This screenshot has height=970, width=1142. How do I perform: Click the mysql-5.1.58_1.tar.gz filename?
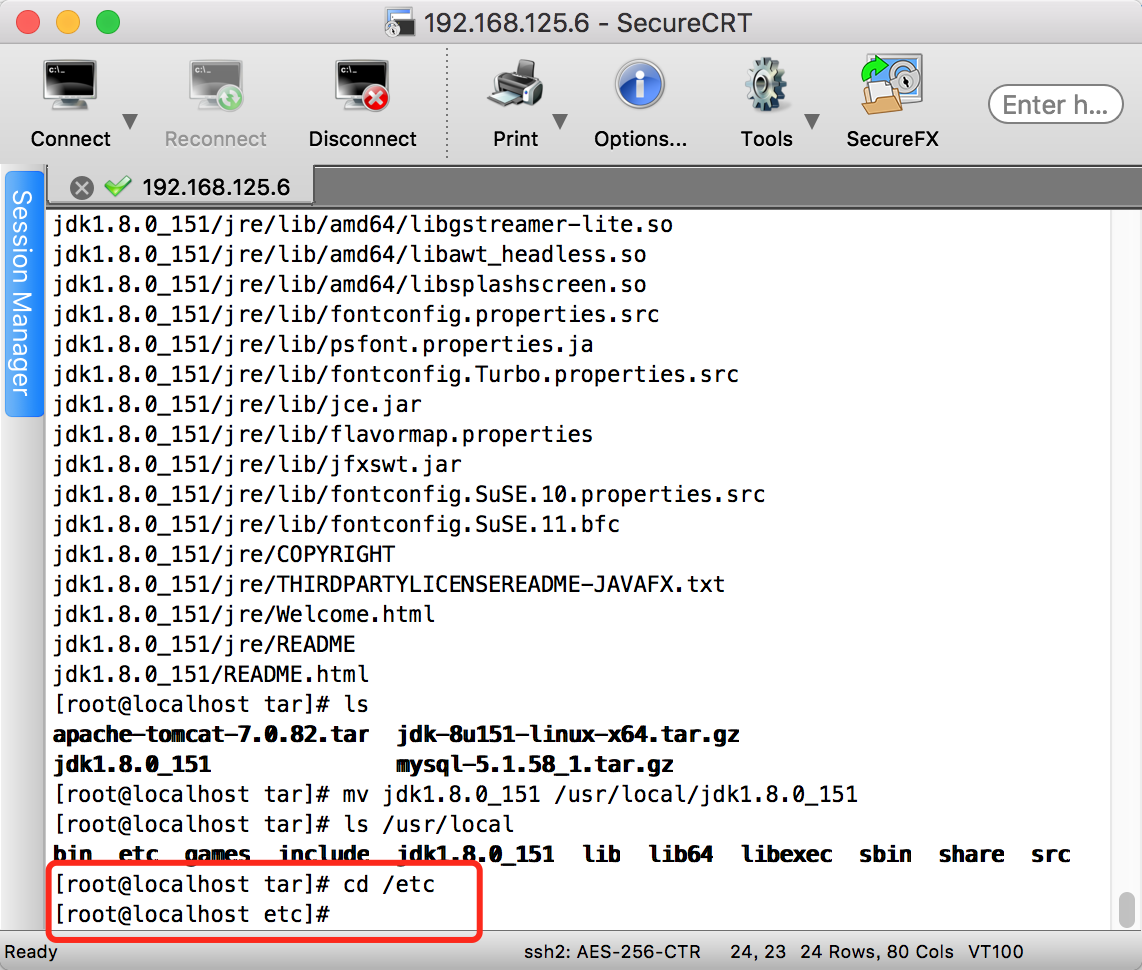click(x=535, y=765)
